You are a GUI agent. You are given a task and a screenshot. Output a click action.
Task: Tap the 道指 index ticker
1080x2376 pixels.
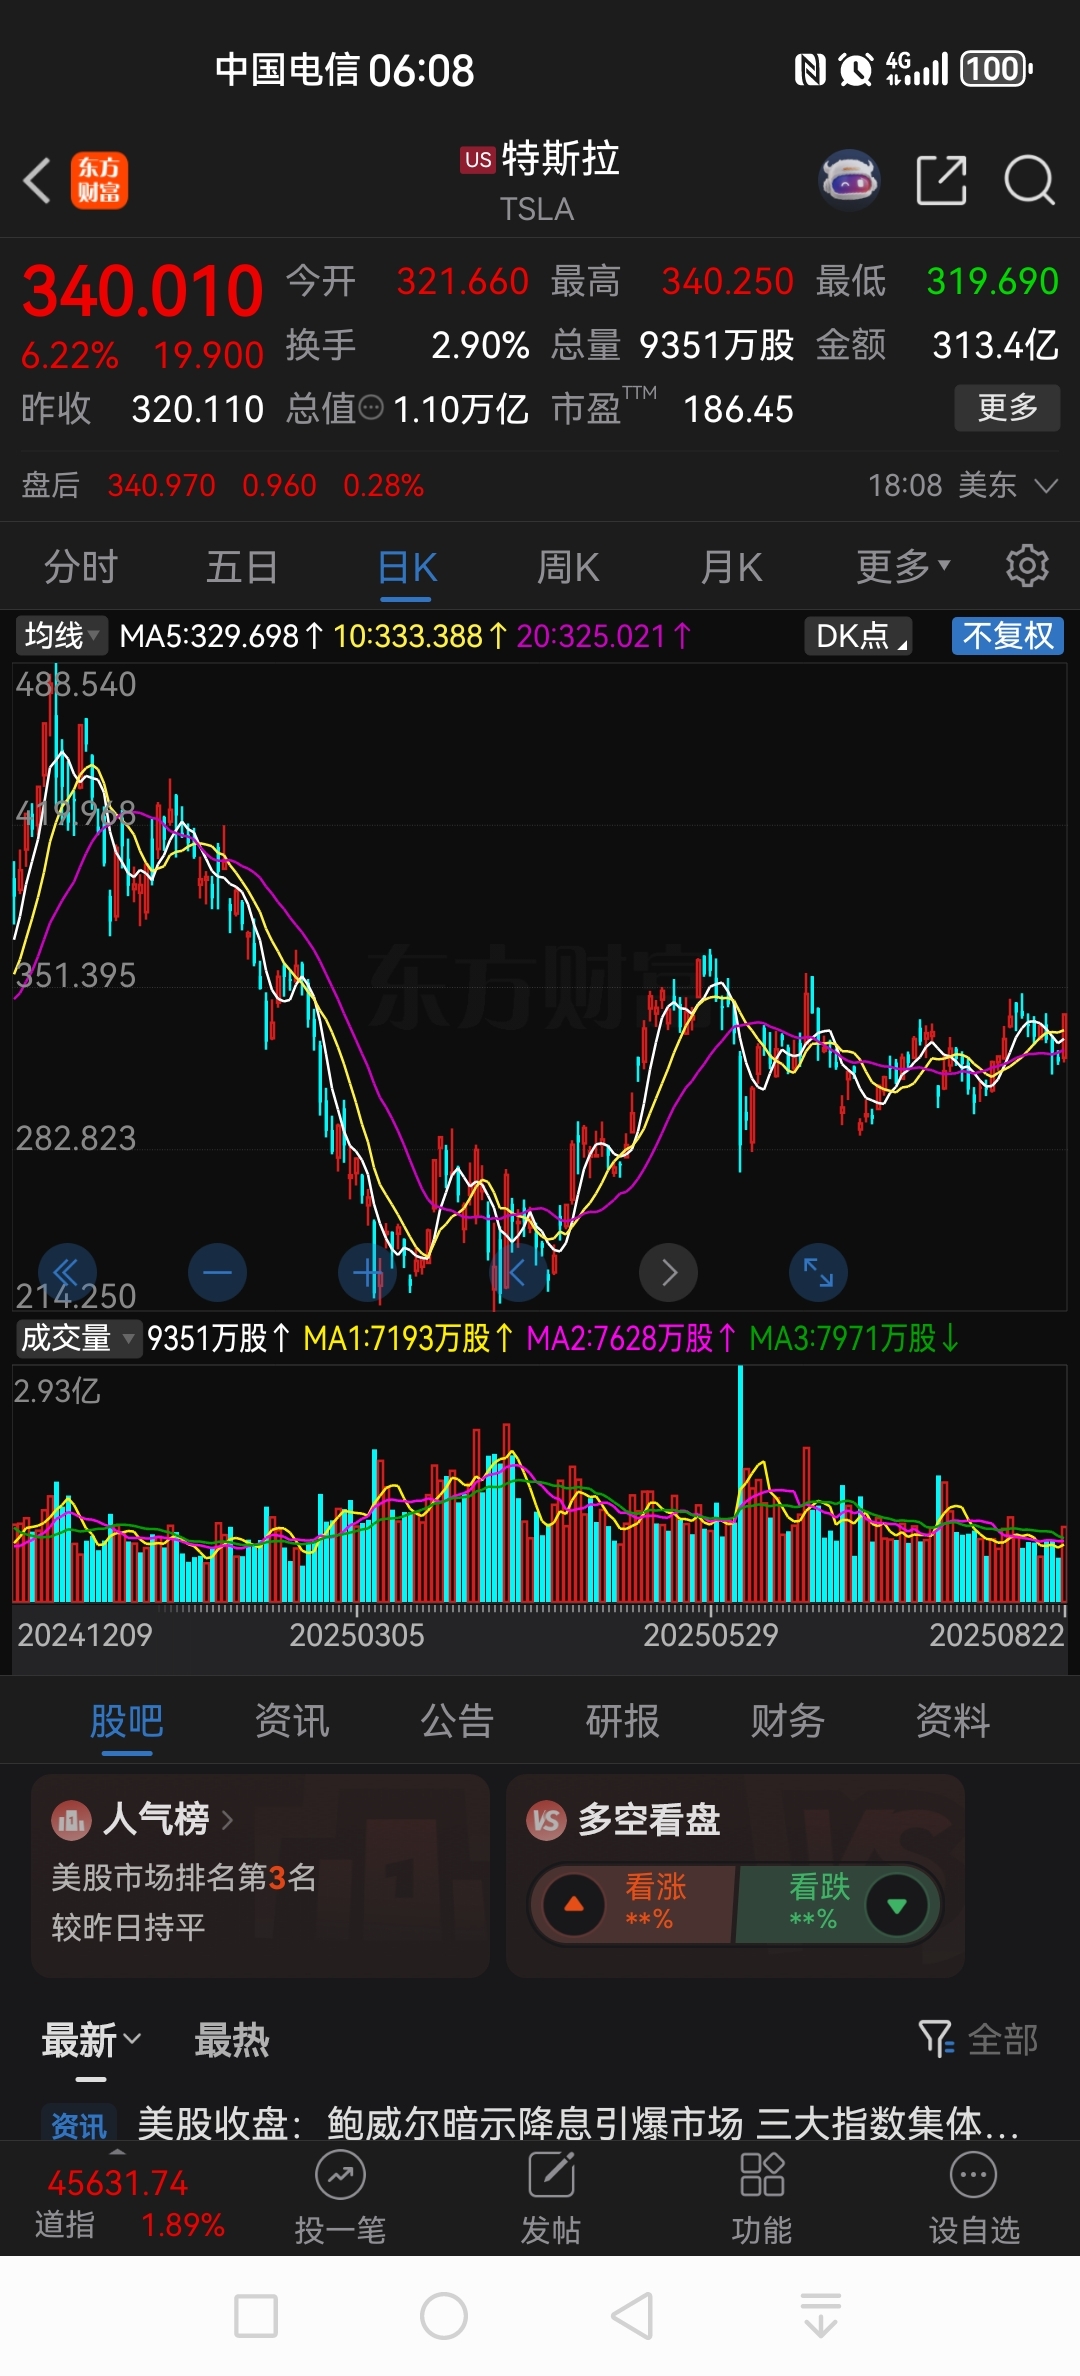(129, 2204)
